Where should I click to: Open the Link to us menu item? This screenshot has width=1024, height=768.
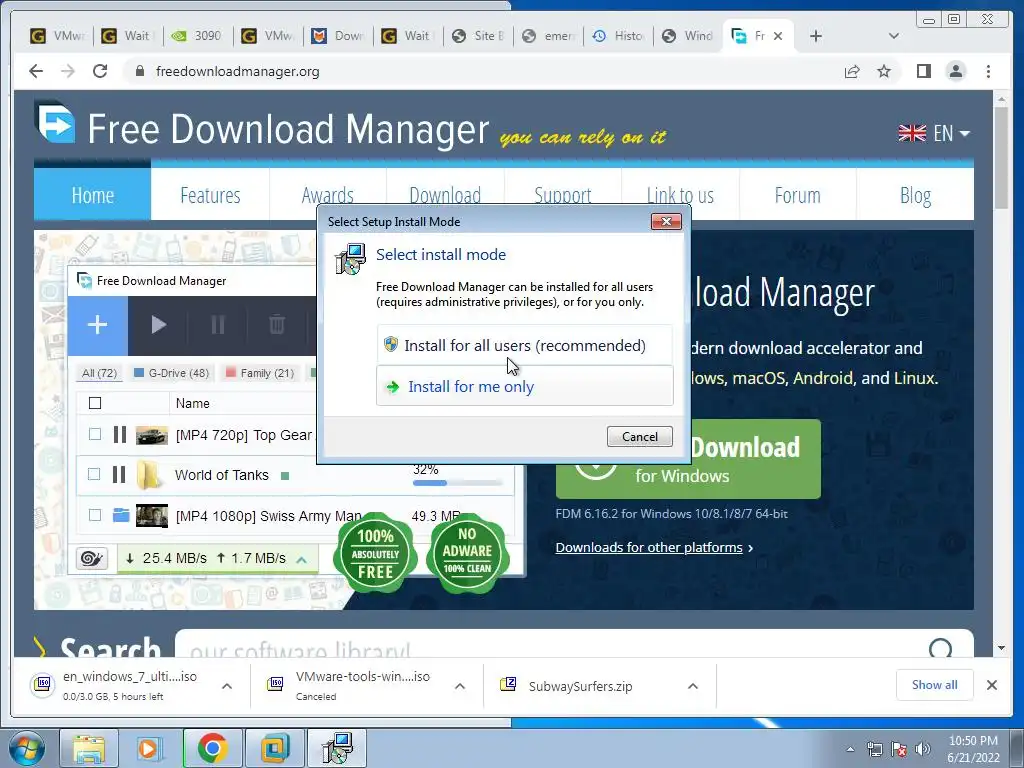point(680,195)
